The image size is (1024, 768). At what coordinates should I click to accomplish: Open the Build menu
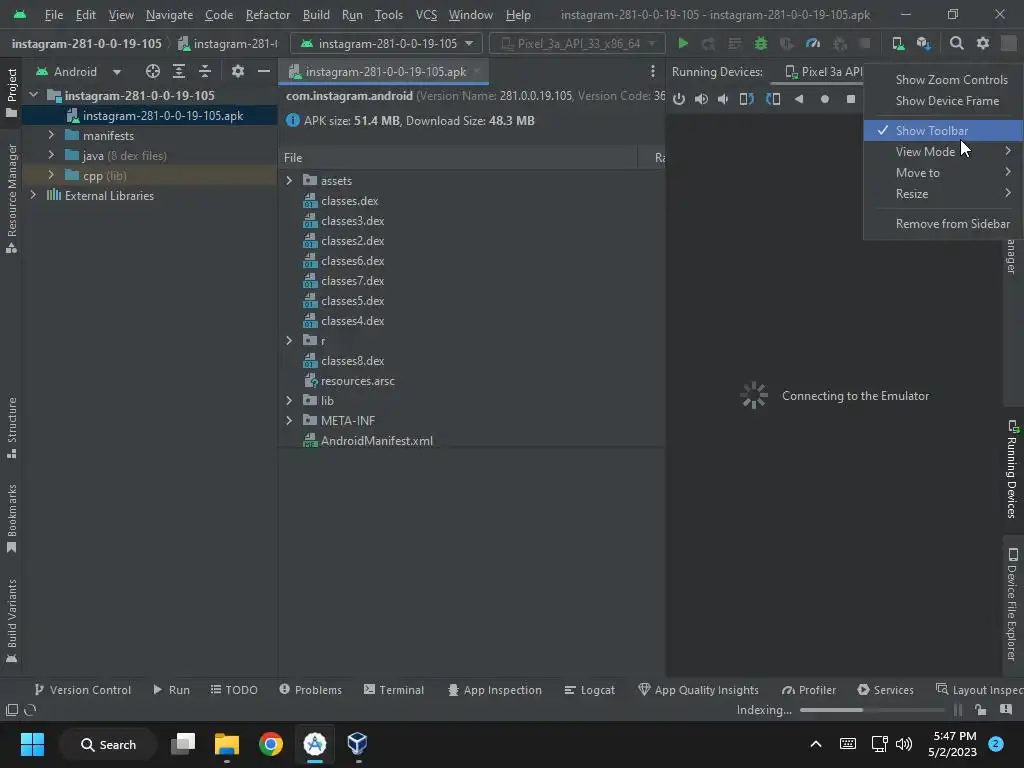pyautogui.click(x=316, y=14)
